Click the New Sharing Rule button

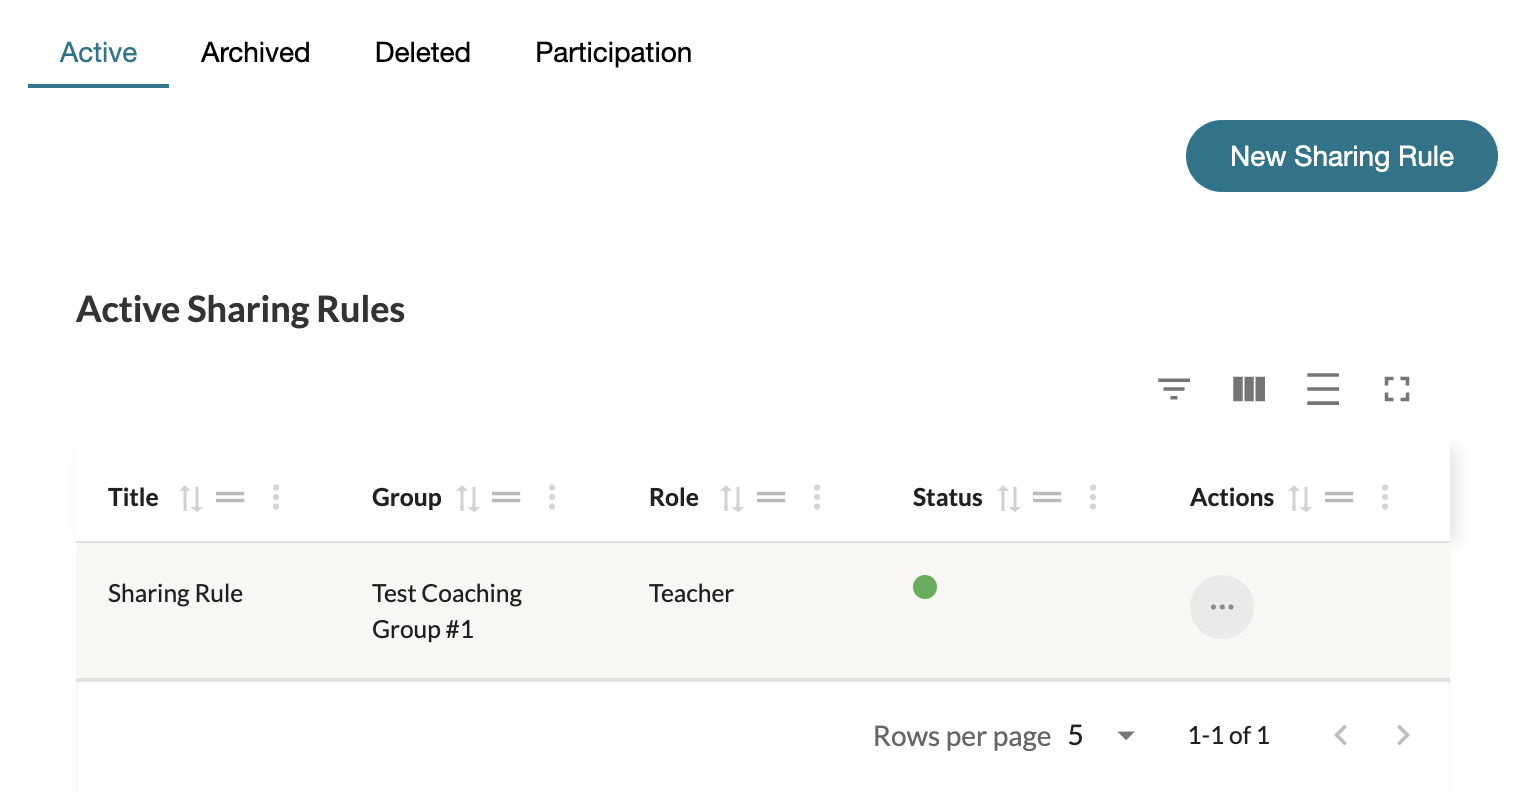[1341, 157]
